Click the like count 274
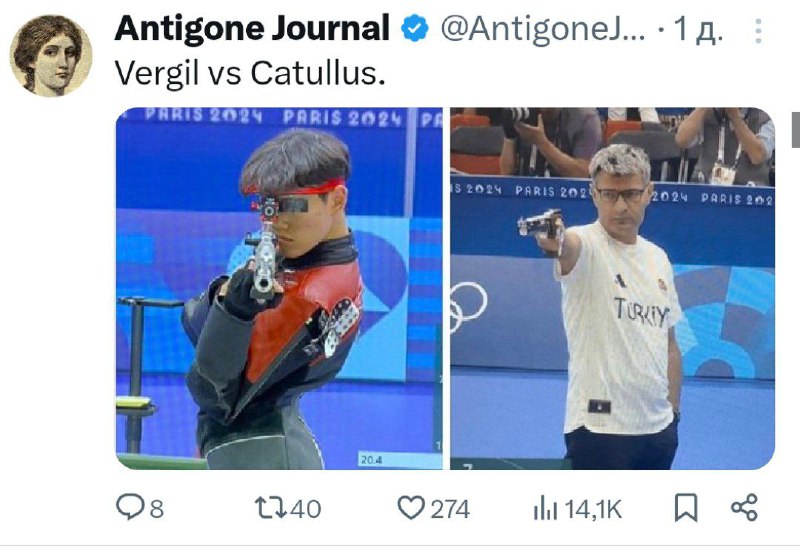This screenshot has width=800, height=551. 450,509
